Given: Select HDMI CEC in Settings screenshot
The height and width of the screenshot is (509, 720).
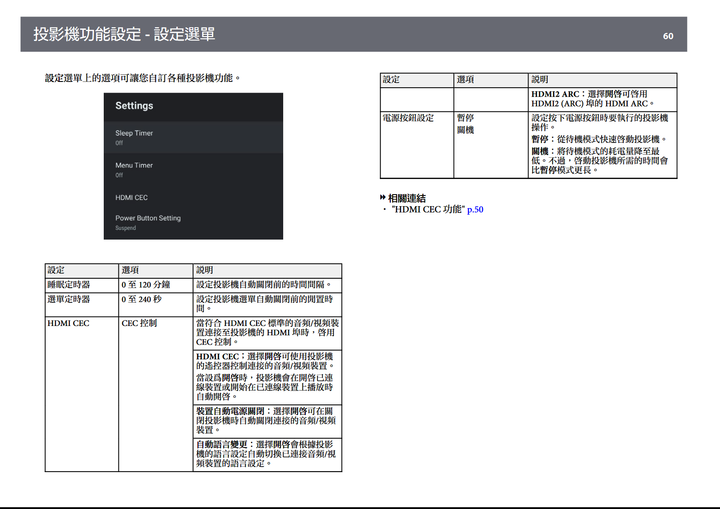Looking at the screenshot, I should [x=193, y=198].
